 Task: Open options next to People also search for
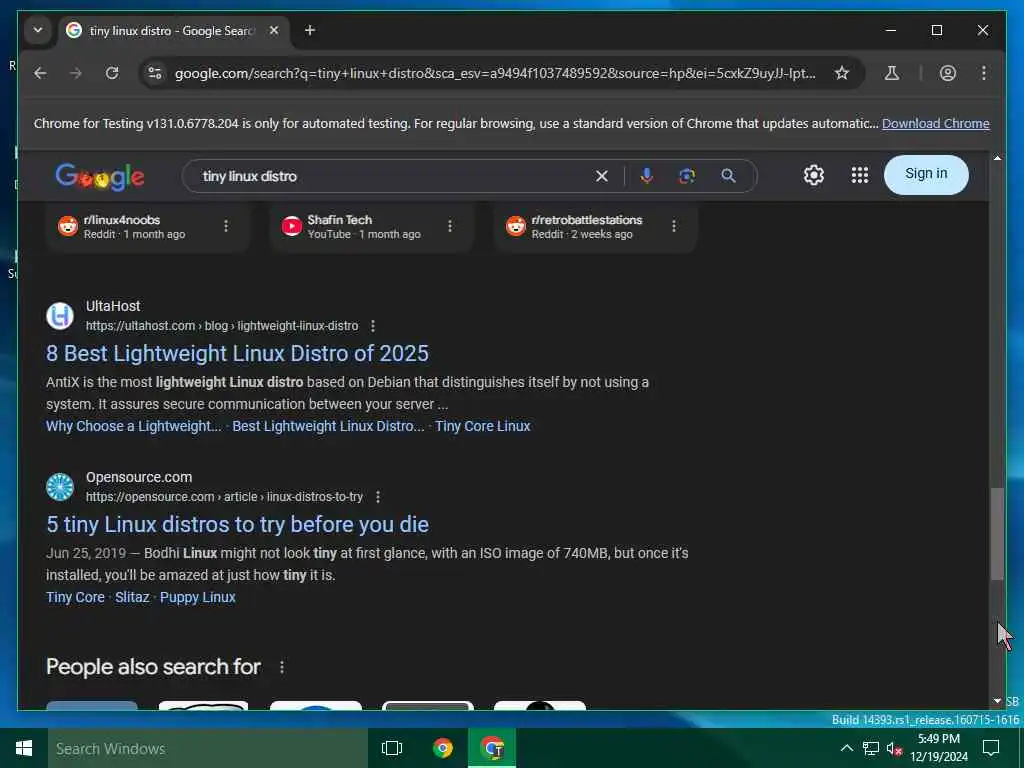pyautogui.click(x=281, y=667)
